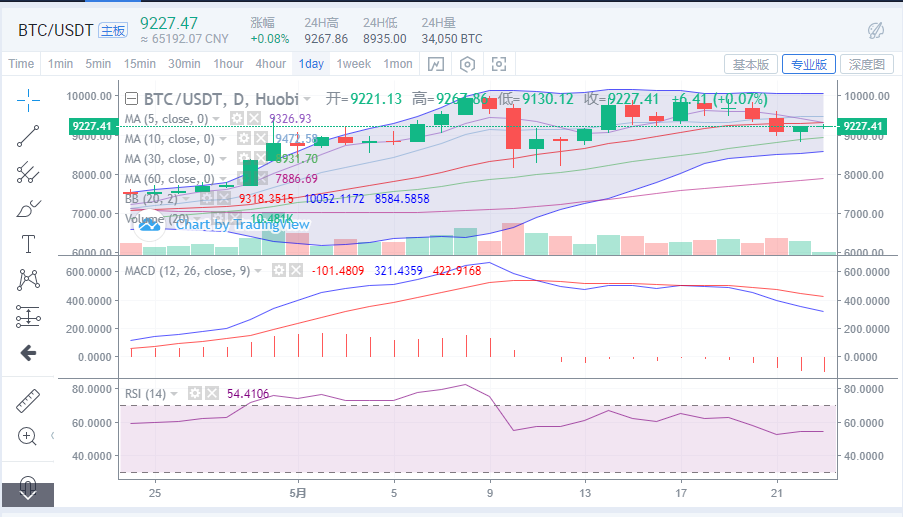Viewport: 903px width, 517px height.
Task: Open RSI (14) dropdown arrow
Action: coord(174,394)
